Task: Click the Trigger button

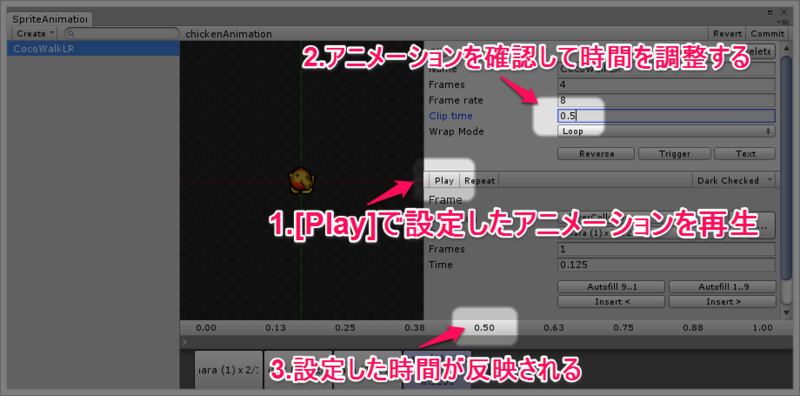Action: coord(674,154)
